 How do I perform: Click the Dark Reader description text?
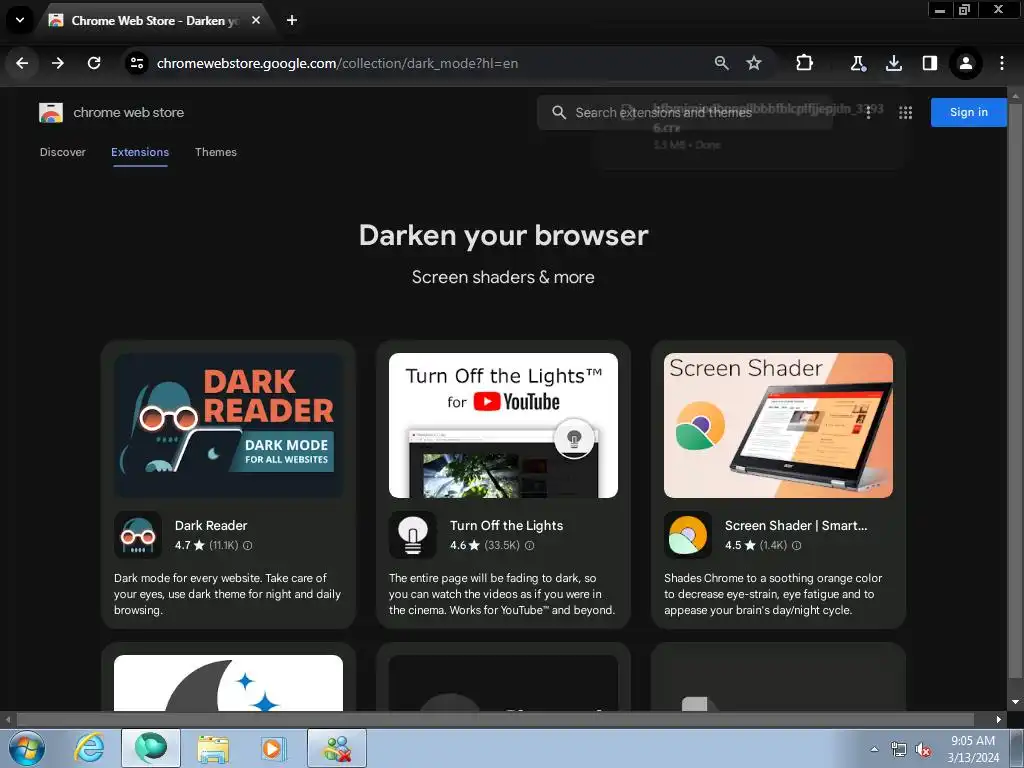point(228,594)
